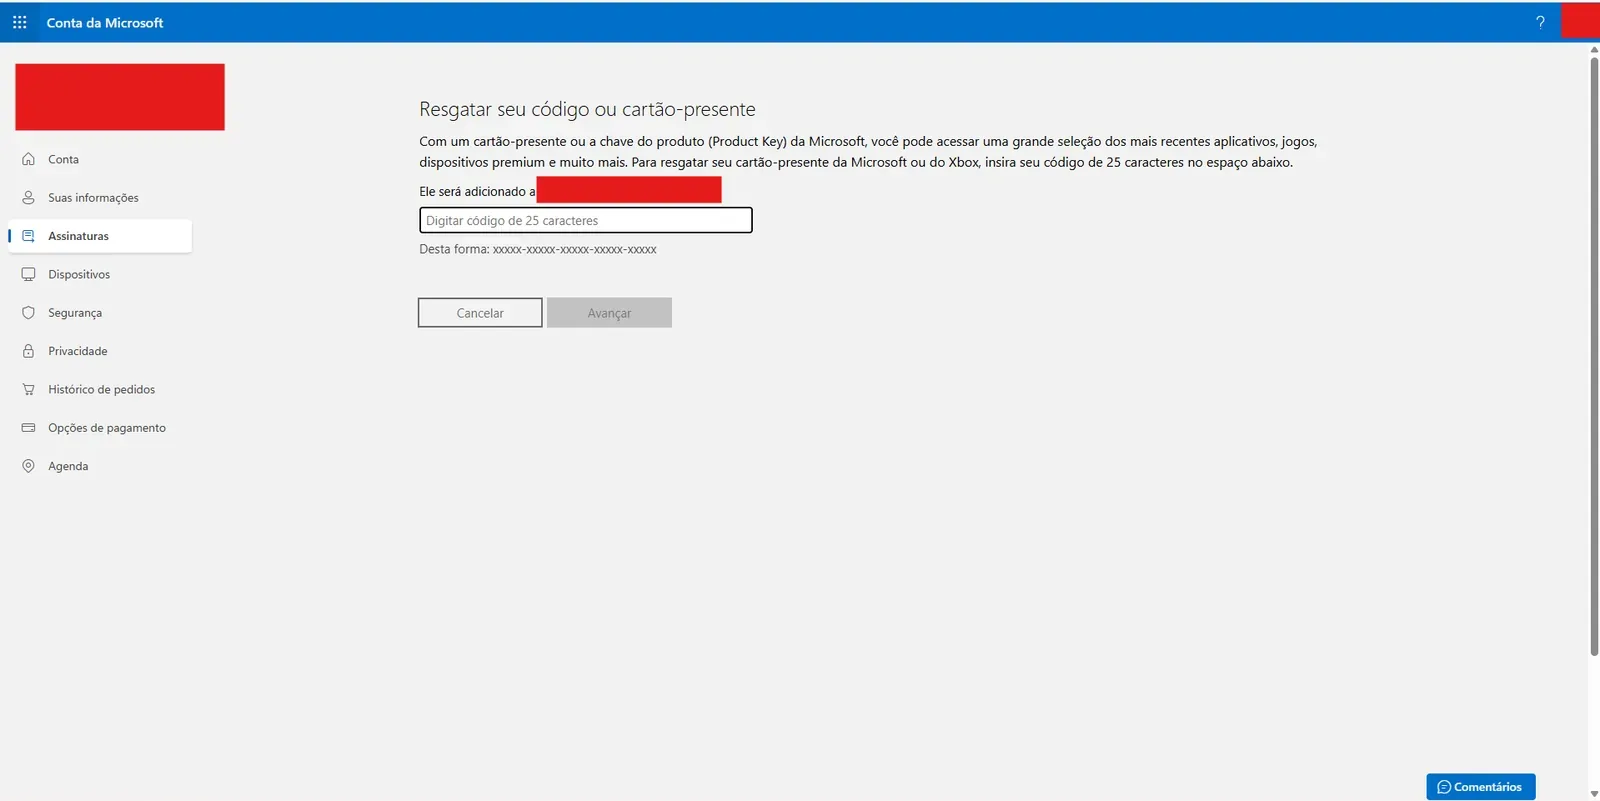
Task: Open the Dispositivos section
Action: click(100, 274)
